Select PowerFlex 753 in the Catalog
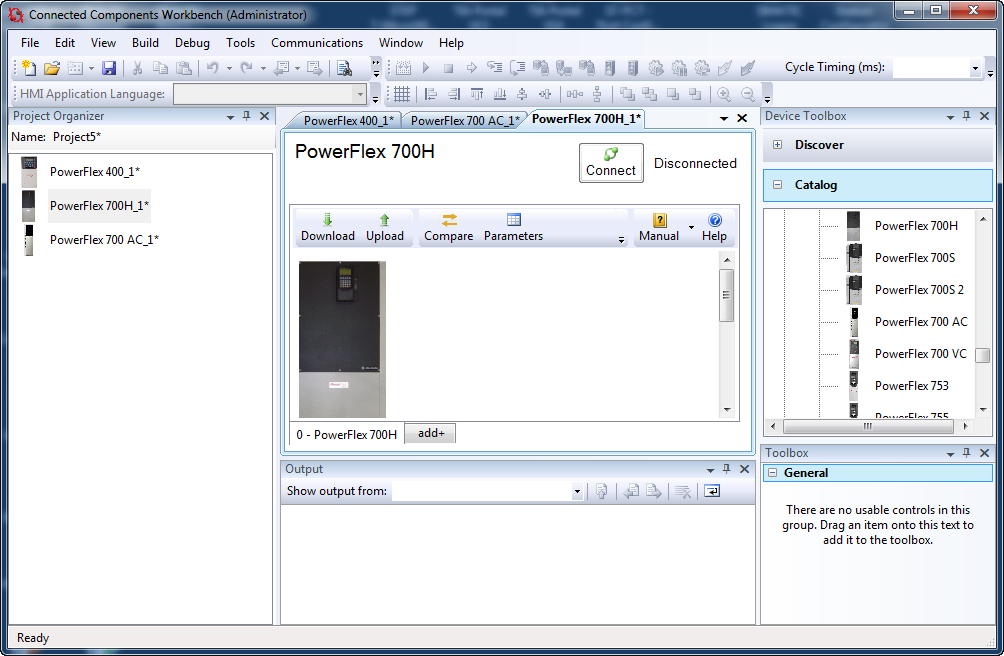Image resolution: width=1004 pixels, height=656 pixels. (x=912, y=386)
